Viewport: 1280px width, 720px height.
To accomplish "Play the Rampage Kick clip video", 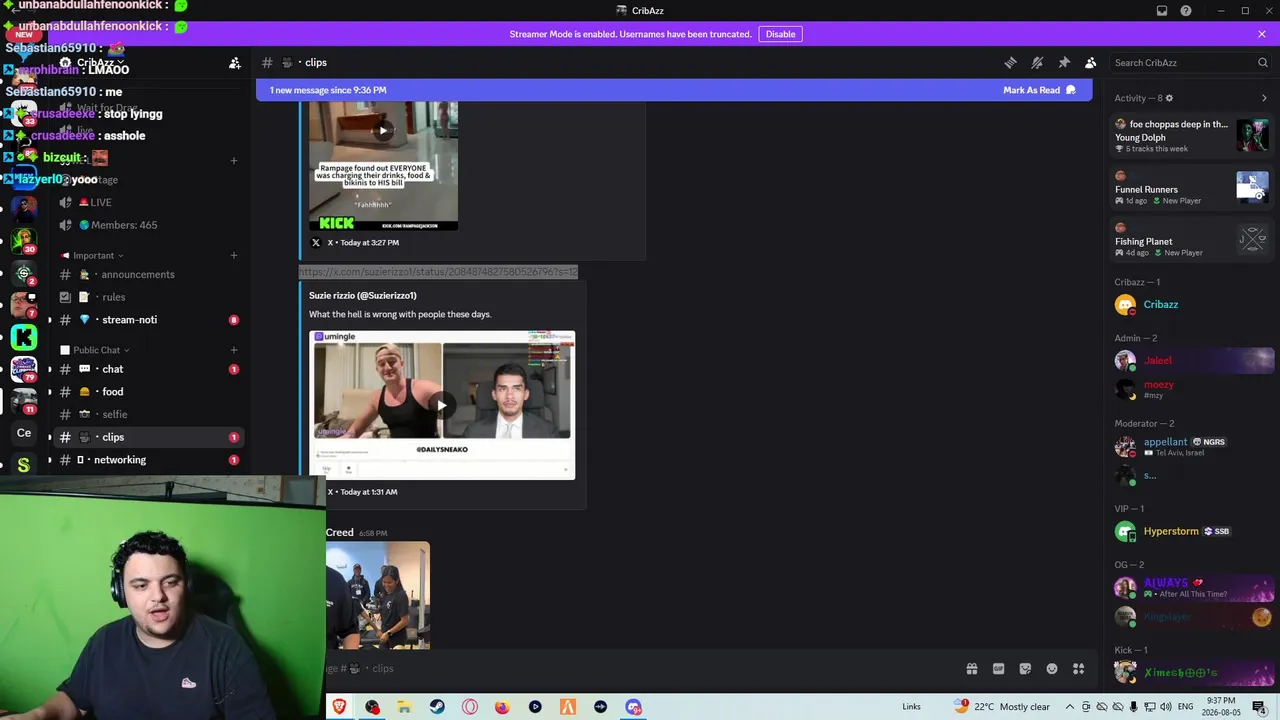I will pyautogui.click(x=383, y=130).
